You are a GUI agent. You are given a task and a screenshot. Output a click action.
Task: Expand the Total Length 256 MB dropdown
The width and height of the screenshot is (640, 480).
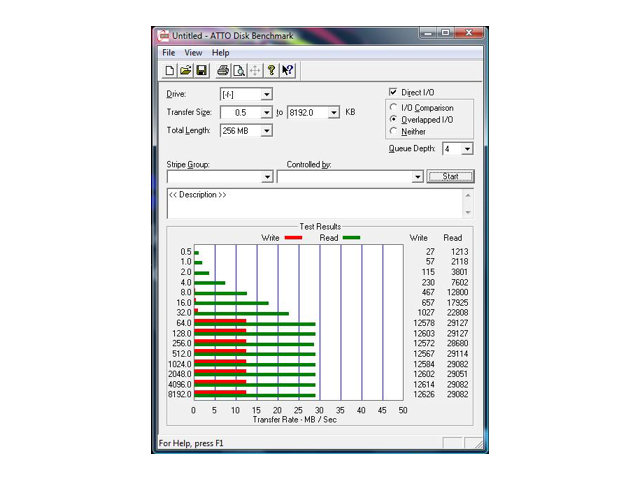[x=266, y=131]
